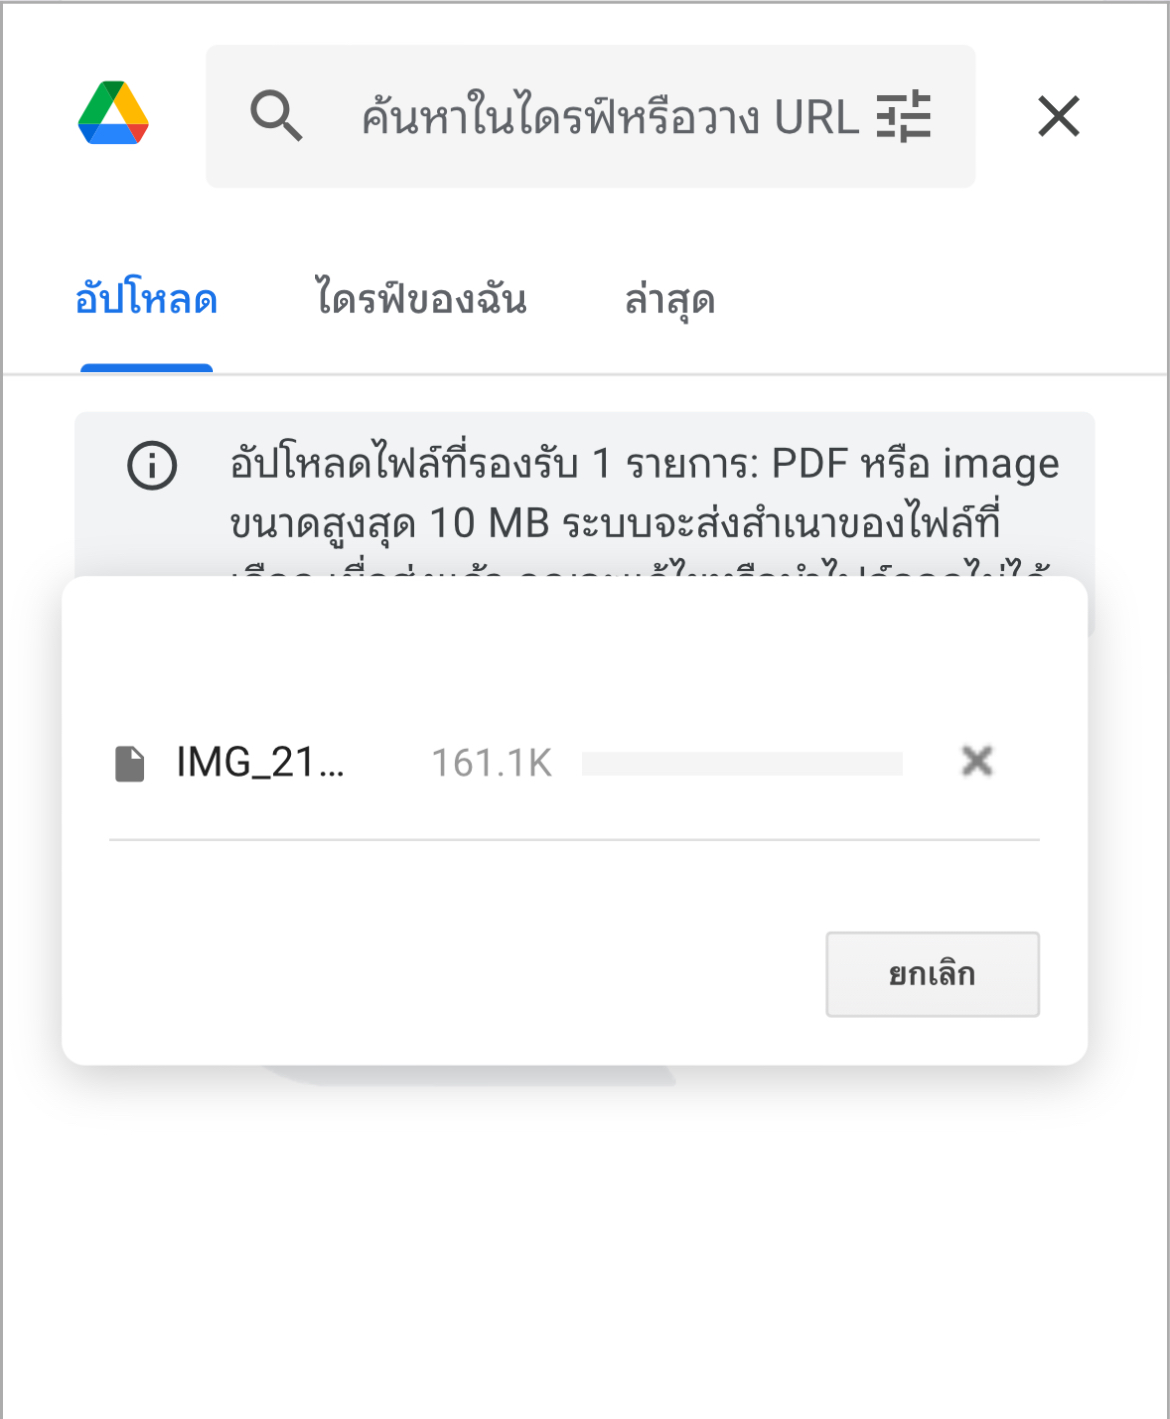Click the ยกเลิก button

coord(932,974)
